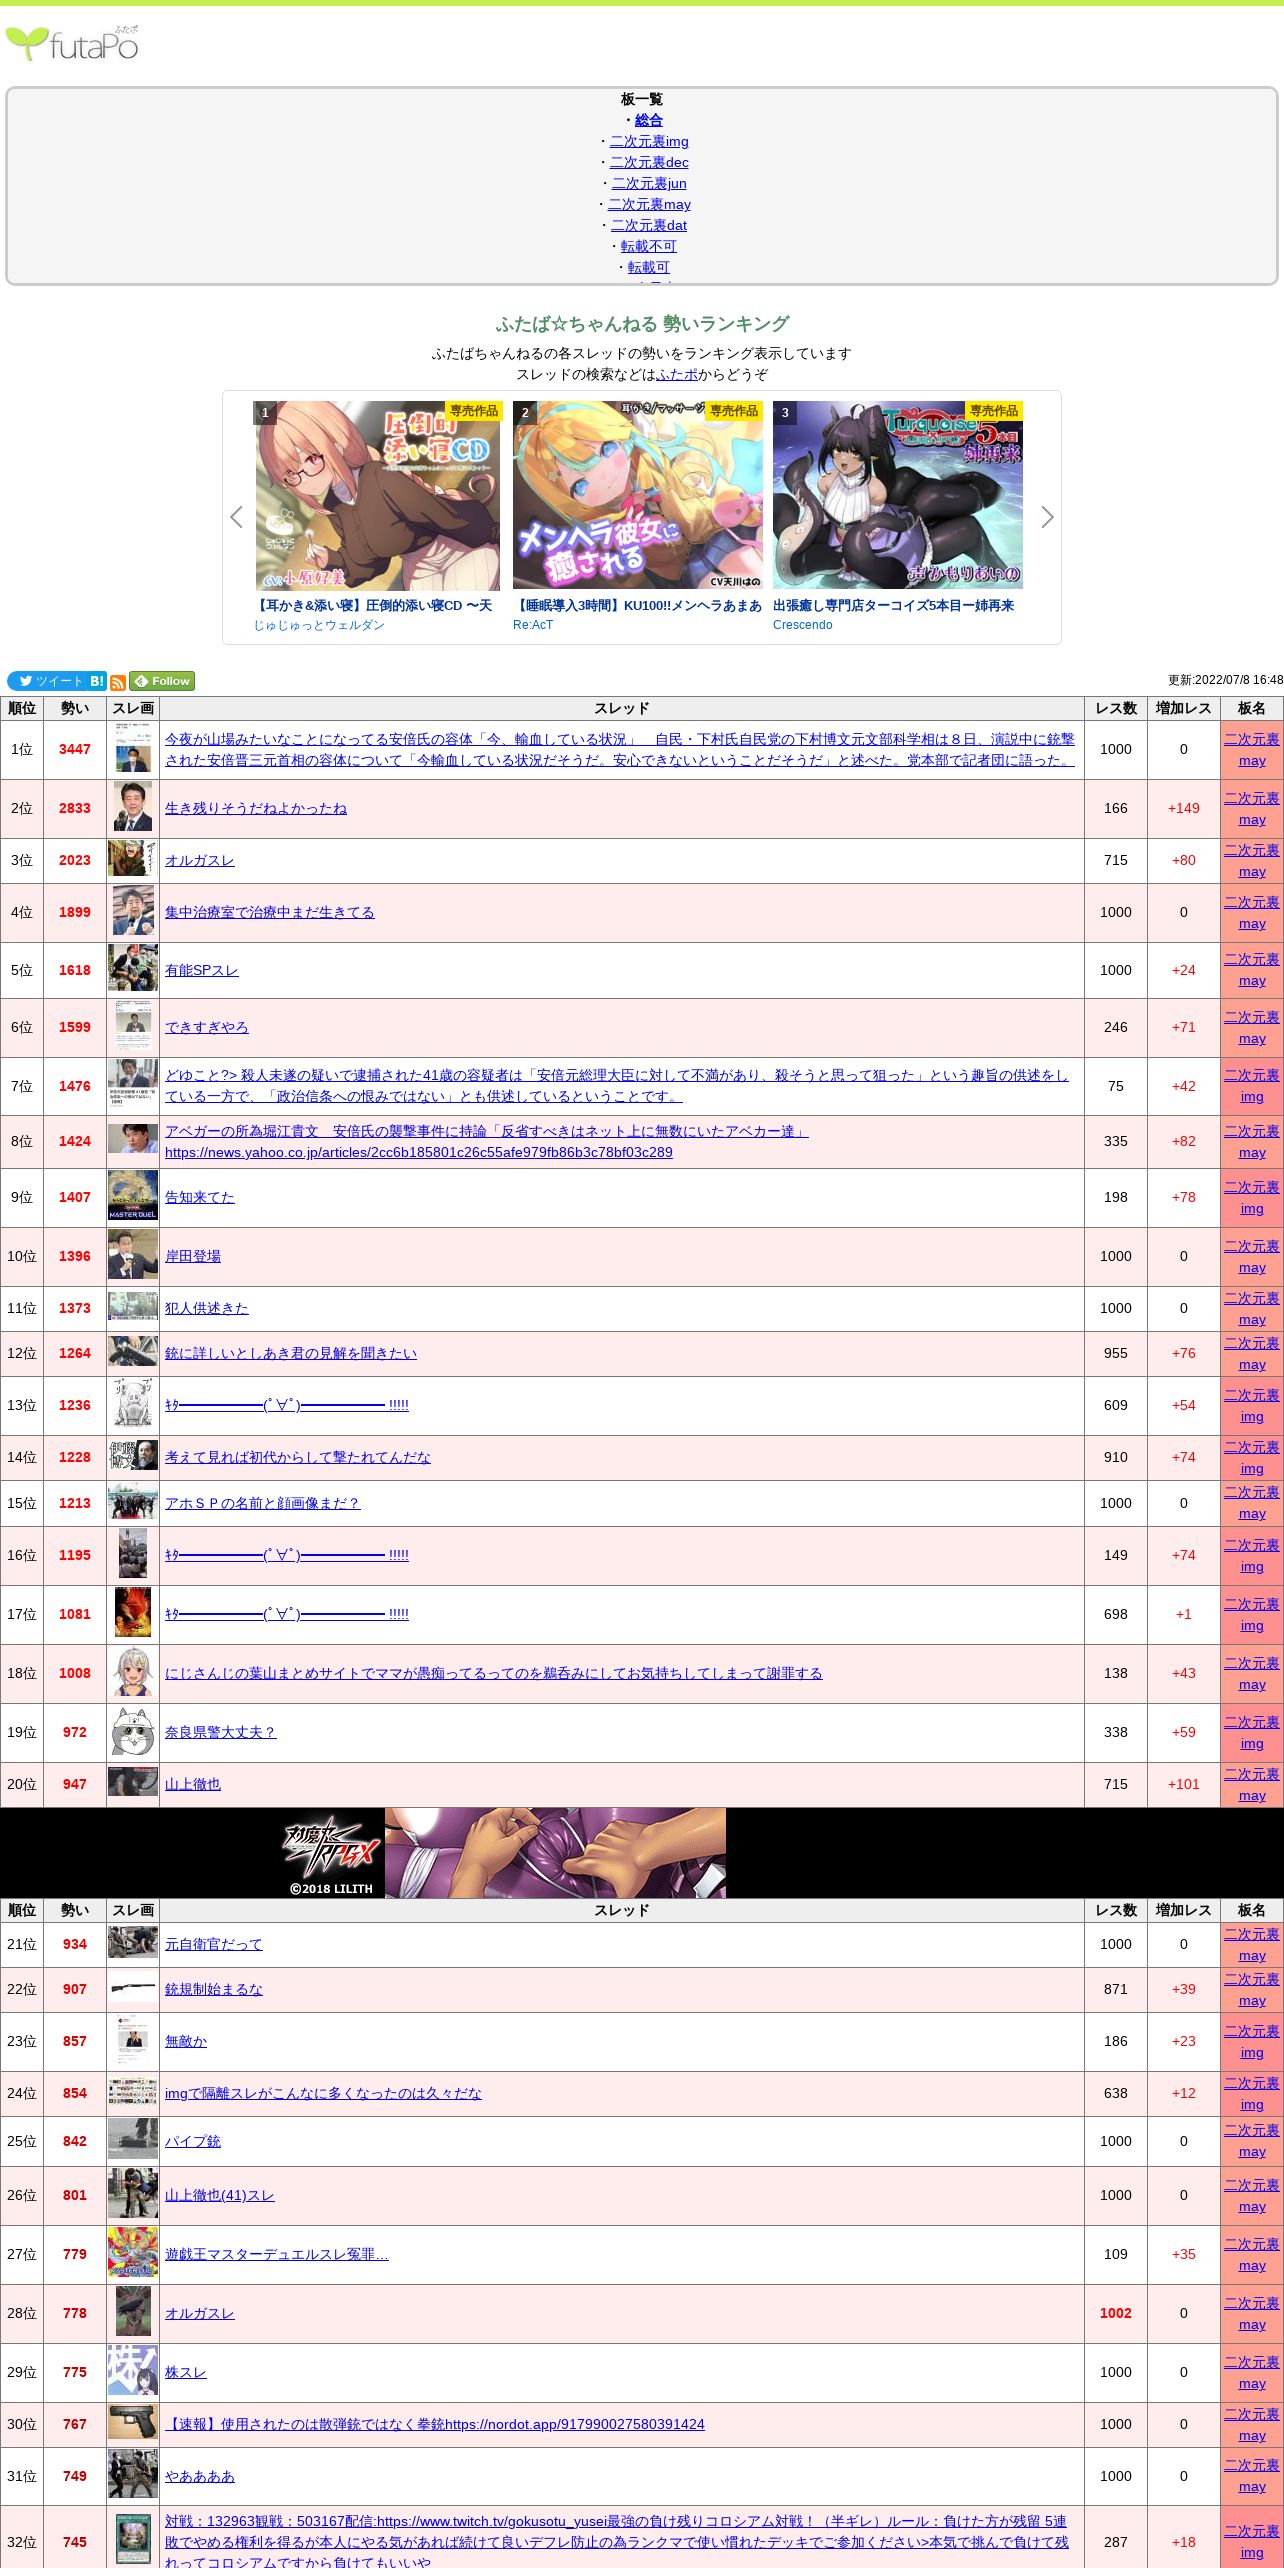
Task: Open thread やああああ
Action: (200, 2476)
